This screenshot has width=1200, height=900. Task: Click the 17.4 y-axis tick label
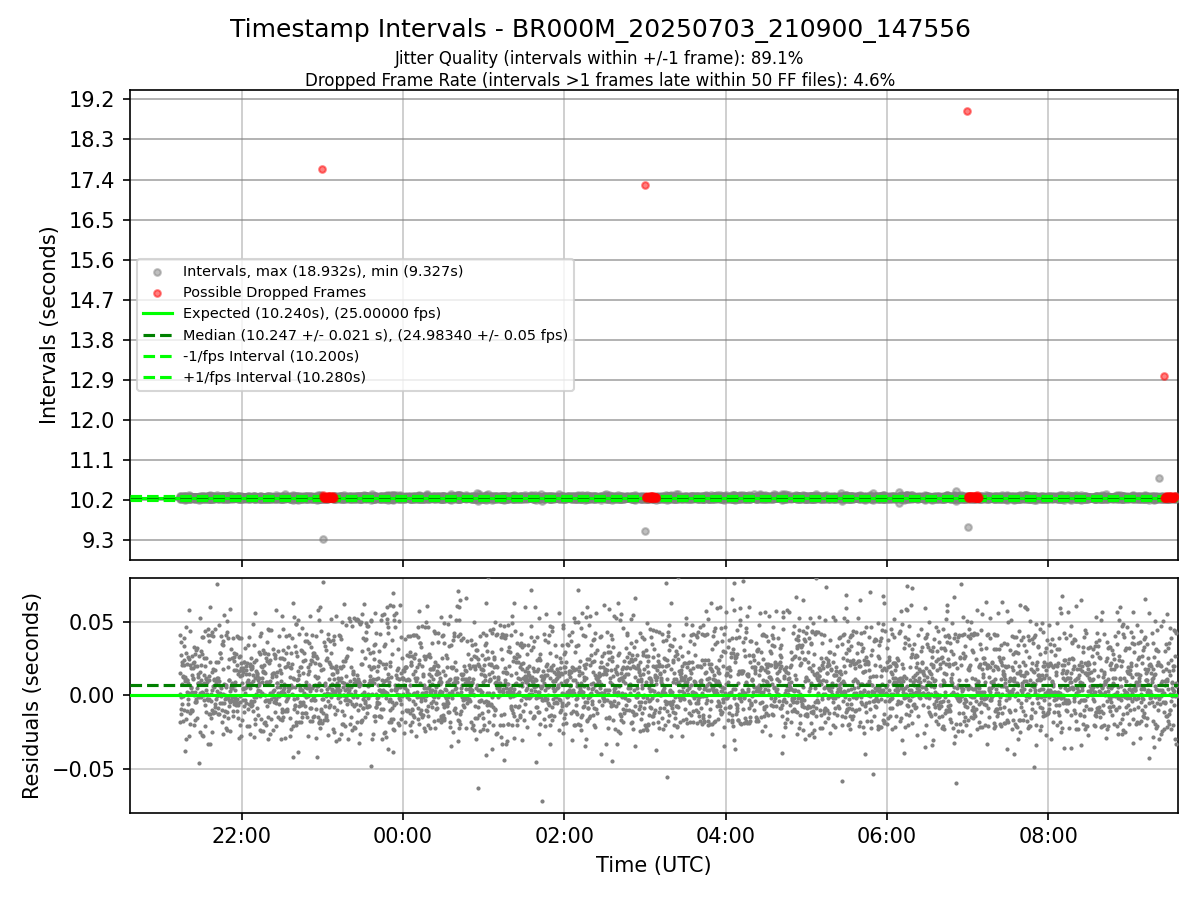tap(95, 180)
